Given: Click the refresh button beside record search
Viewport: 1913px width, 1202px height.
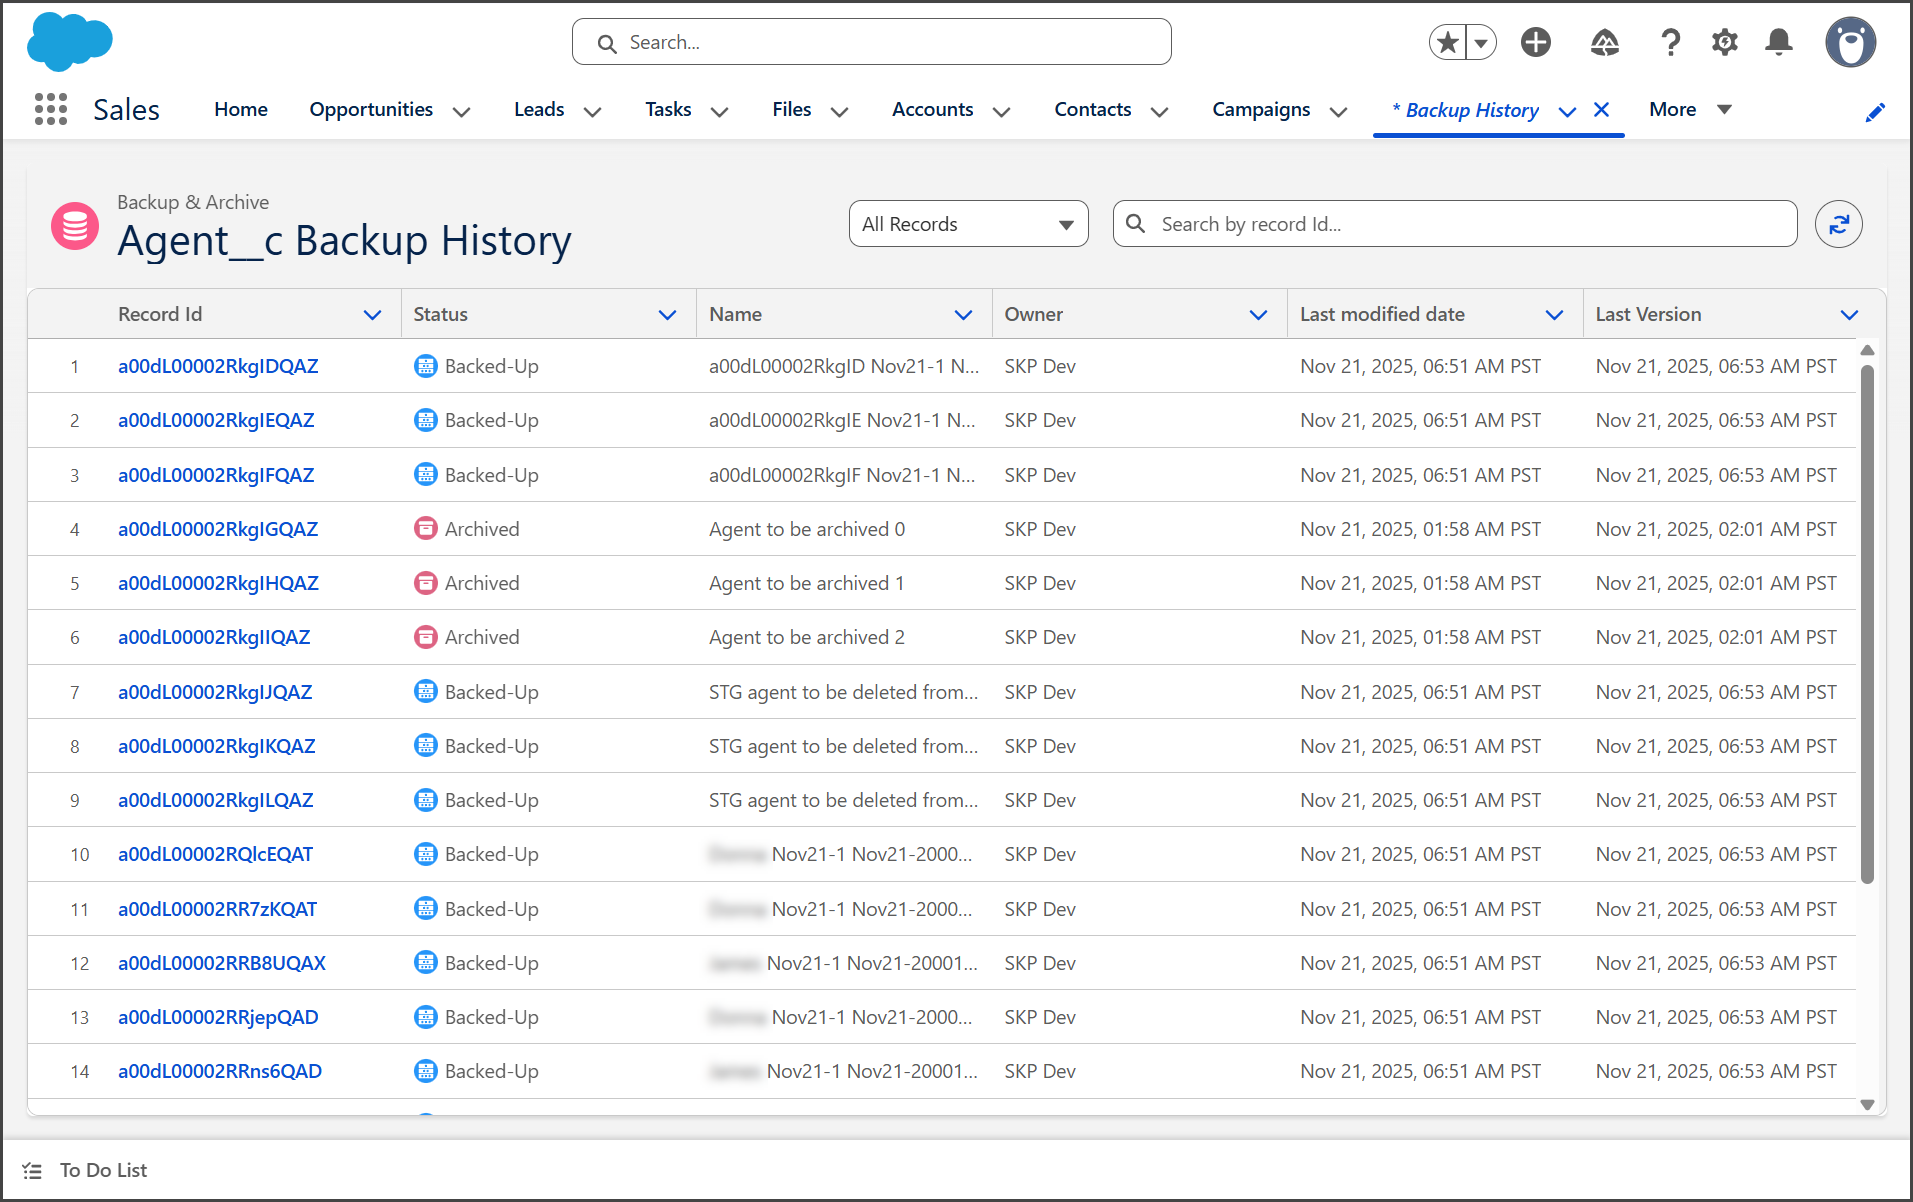Looking at the screenshot, I should tap(1838, 224).
